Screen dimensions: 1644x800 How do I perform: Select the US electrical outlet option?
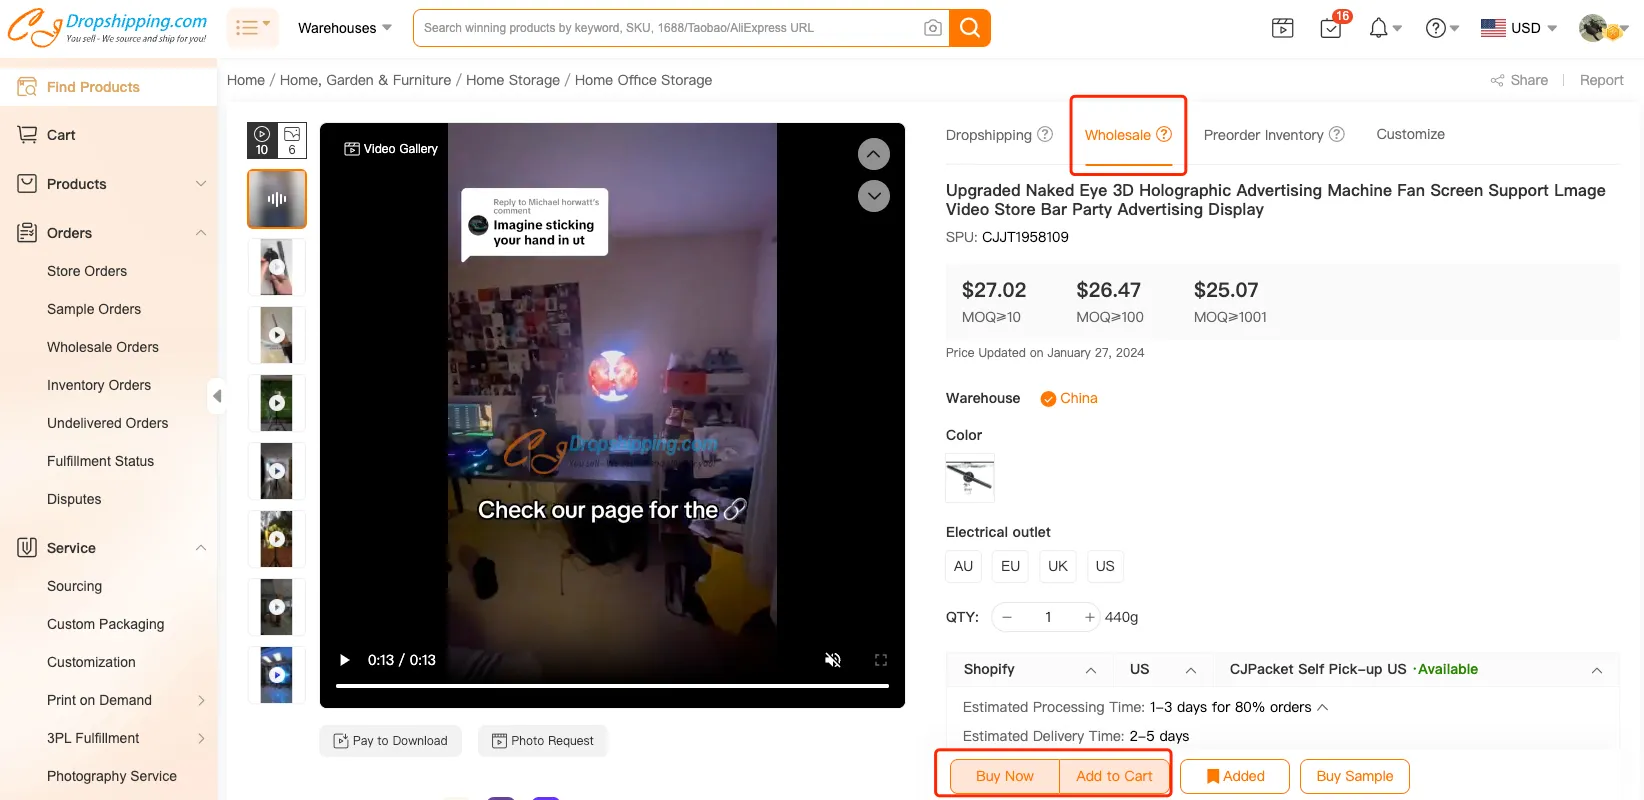(x=1104, y=566)
